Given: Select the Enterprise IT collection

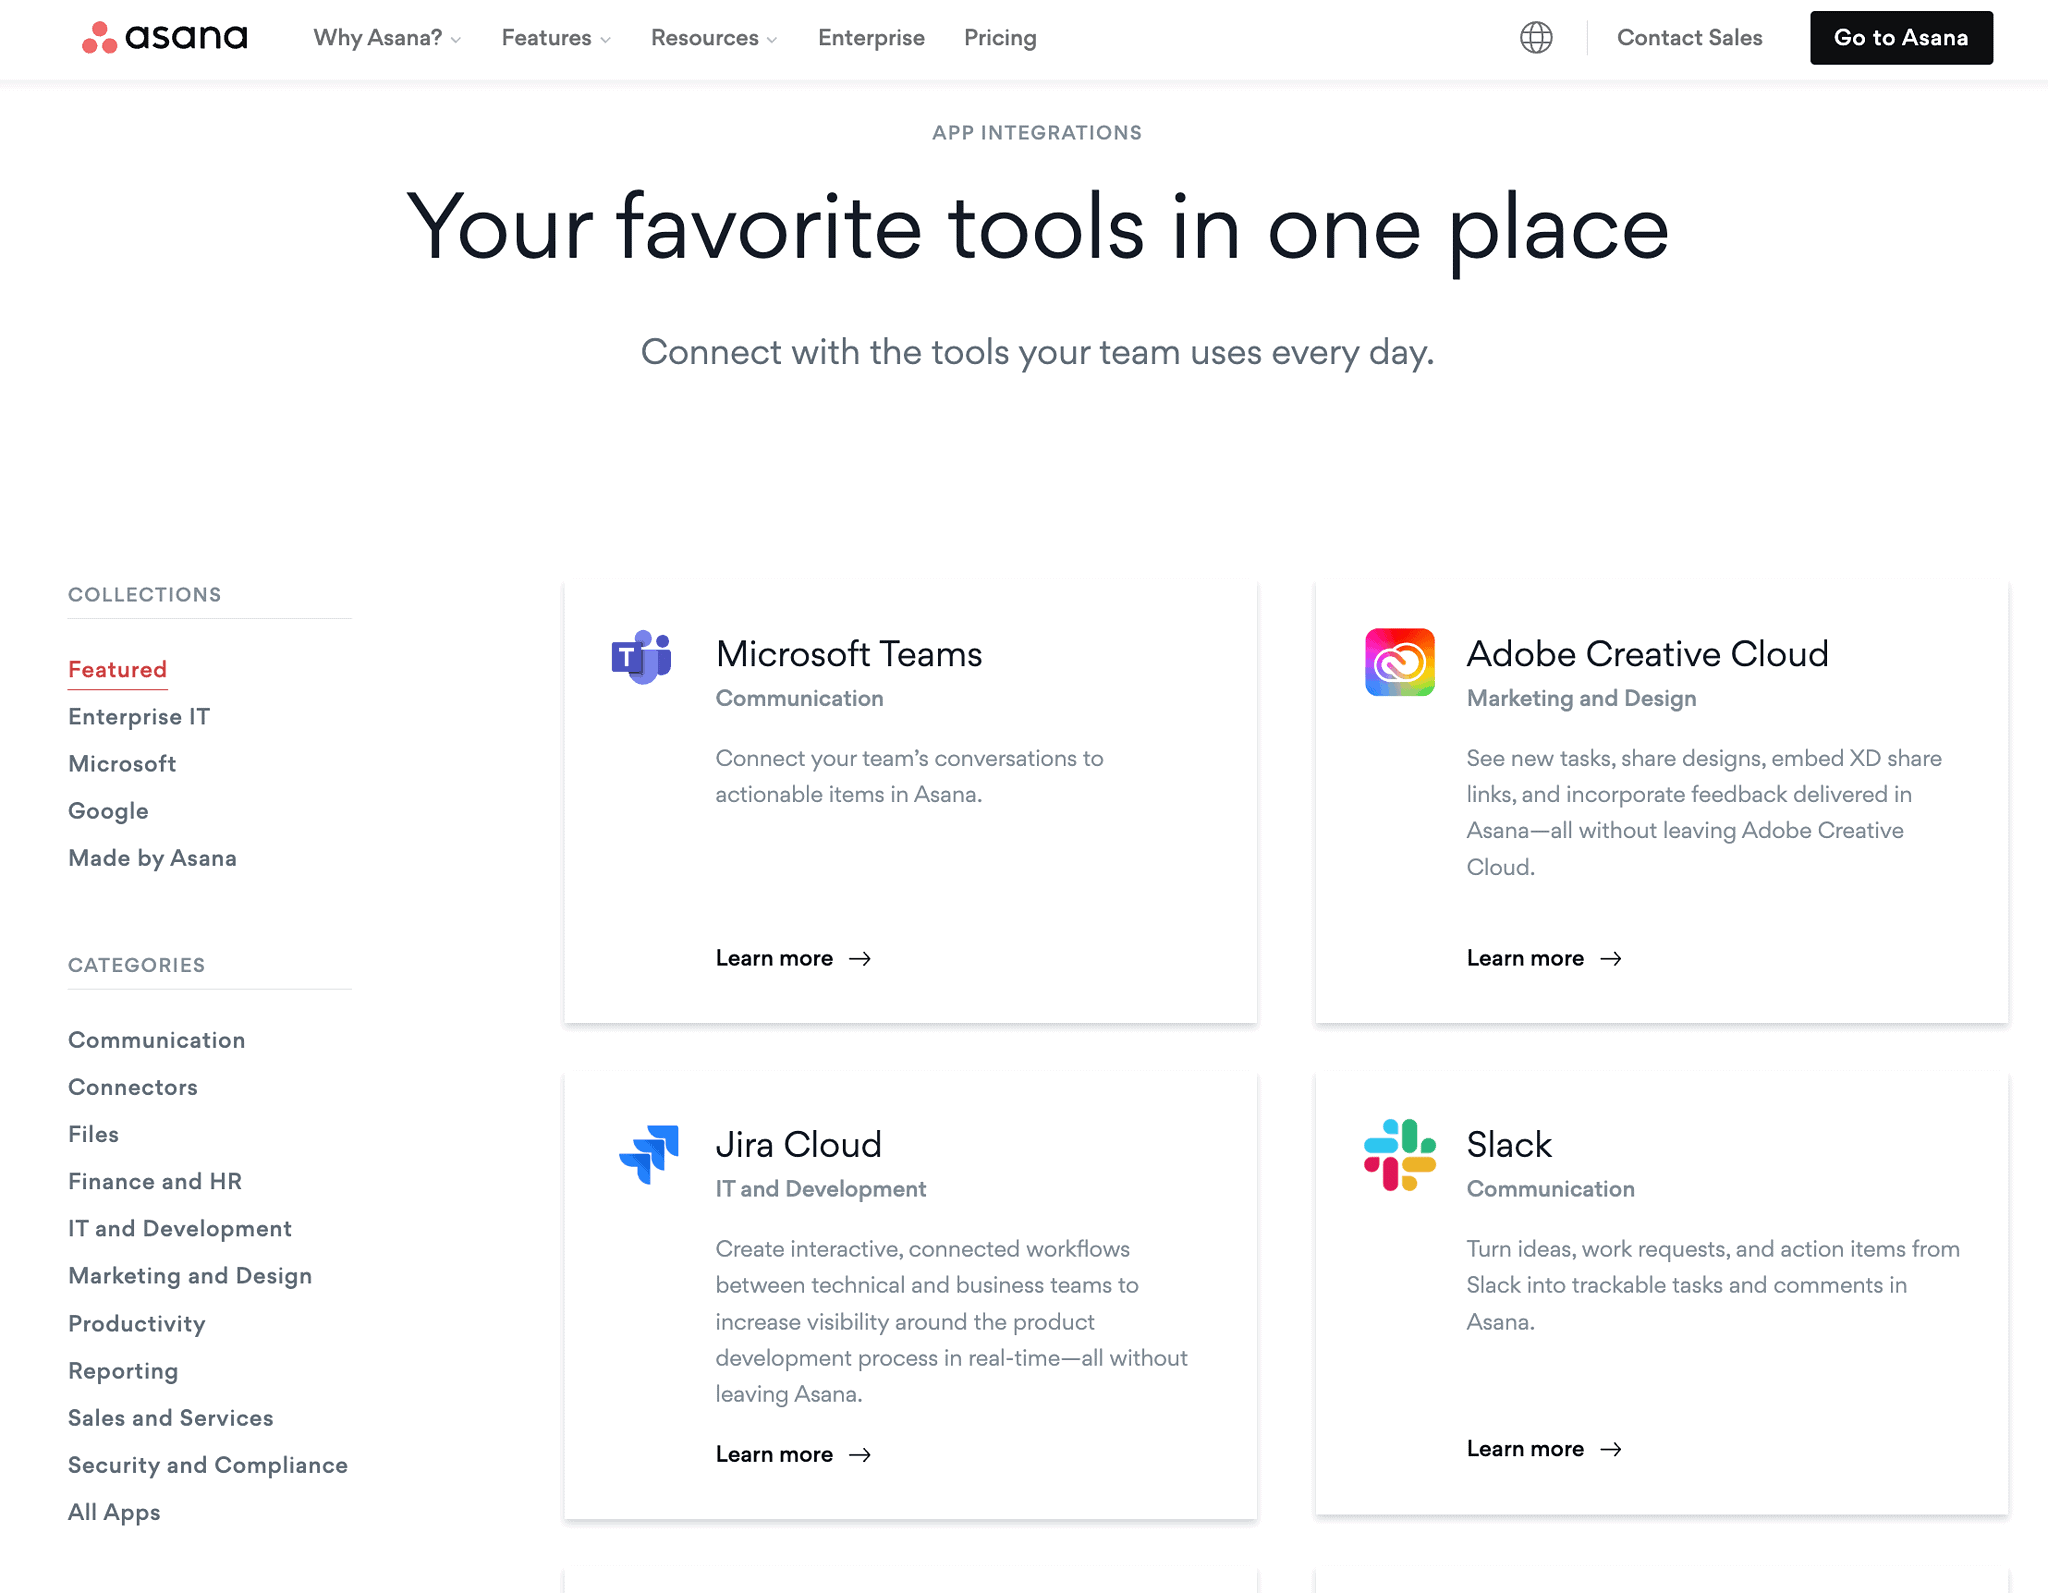Looking at the screenshot, I should pos(139,717).
